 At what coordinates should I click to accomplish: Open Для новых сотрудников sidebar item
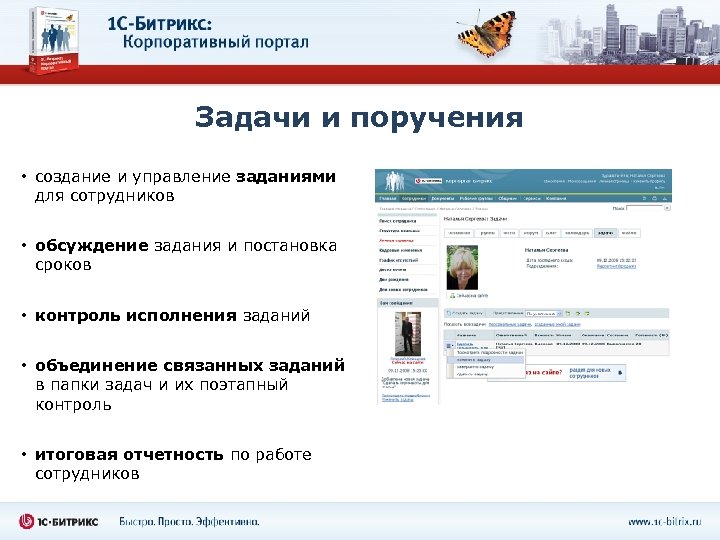click(x=403, y=289)
